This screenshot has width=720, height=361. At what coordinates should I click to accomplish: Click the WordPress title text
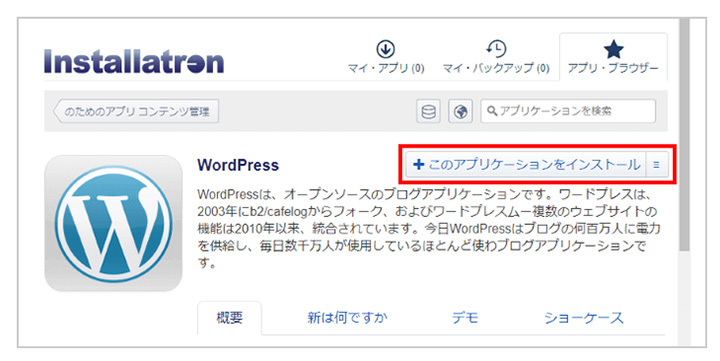(x=238, y=165)
